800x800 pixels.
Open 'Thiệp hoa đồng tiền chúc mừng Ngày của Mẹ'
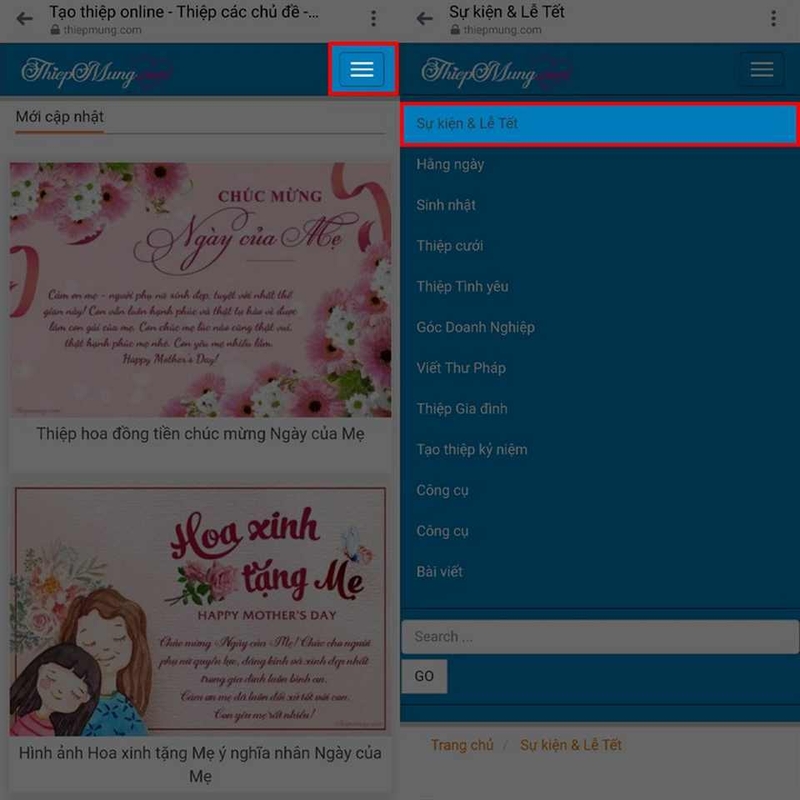coord(200,434)
